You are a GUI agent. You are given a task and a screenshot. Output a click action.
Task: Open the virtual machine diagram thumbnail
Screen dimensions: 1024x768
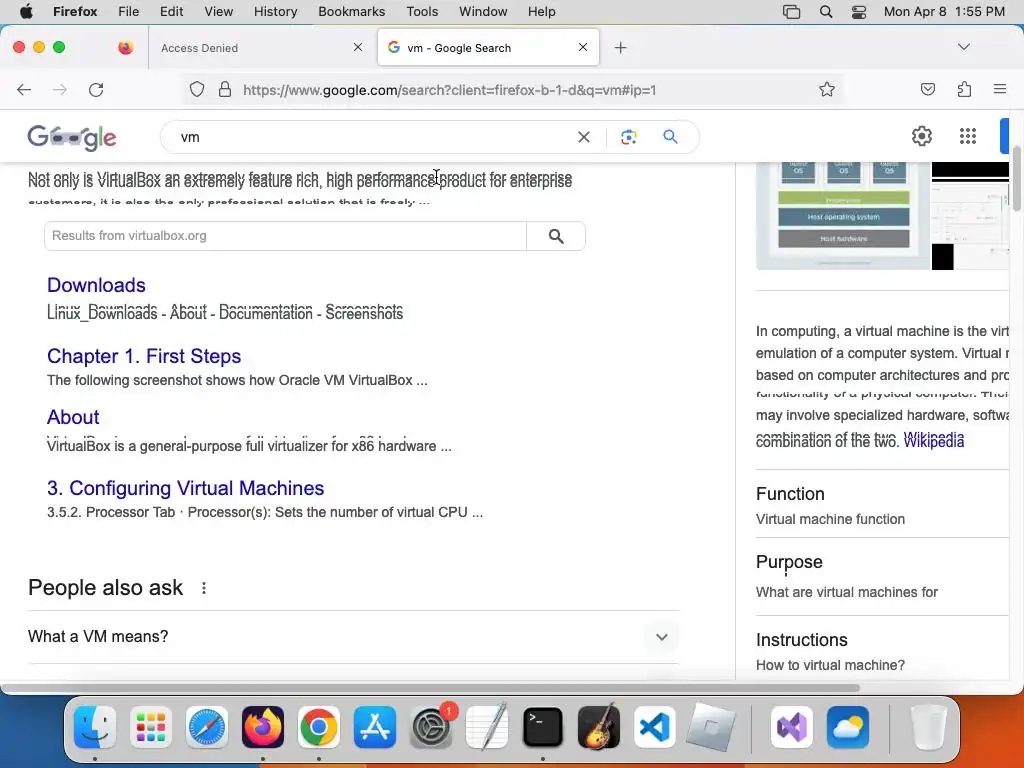[x=843, y=216]
